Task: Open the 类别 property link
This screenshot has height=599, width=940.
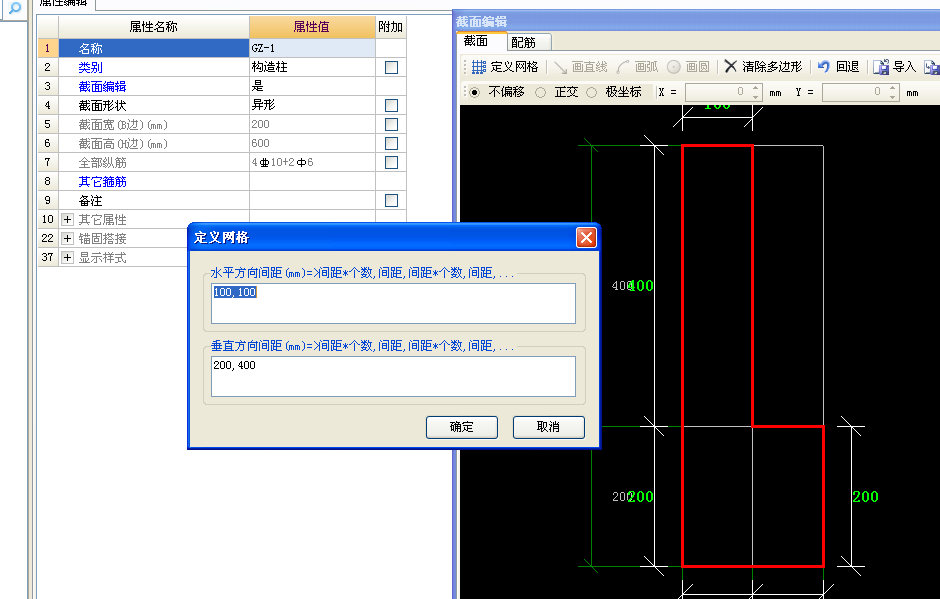Action: (91, 67)
